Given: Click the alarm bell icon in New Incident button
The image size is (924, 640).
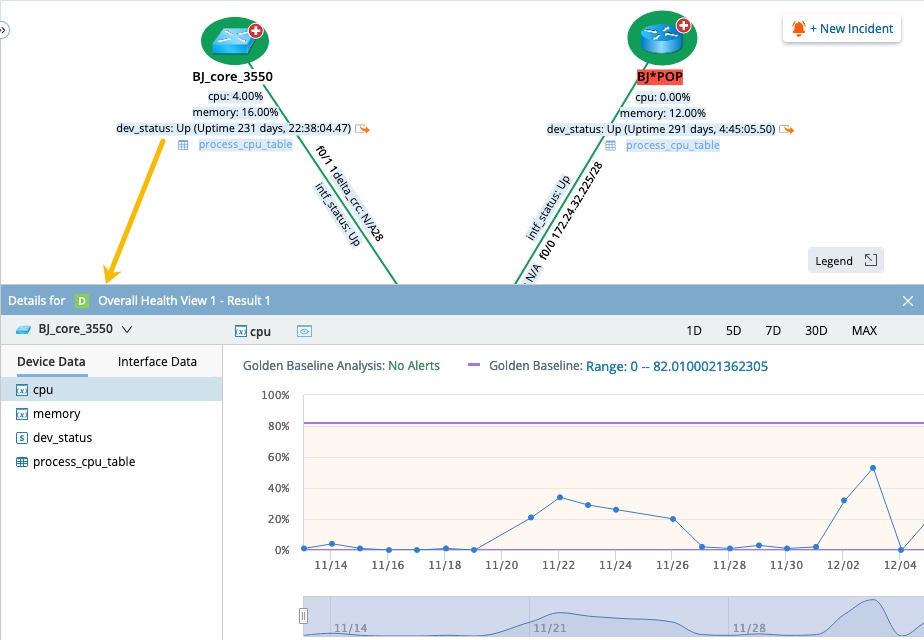Looking at the screenshot, I should [797, 28].
